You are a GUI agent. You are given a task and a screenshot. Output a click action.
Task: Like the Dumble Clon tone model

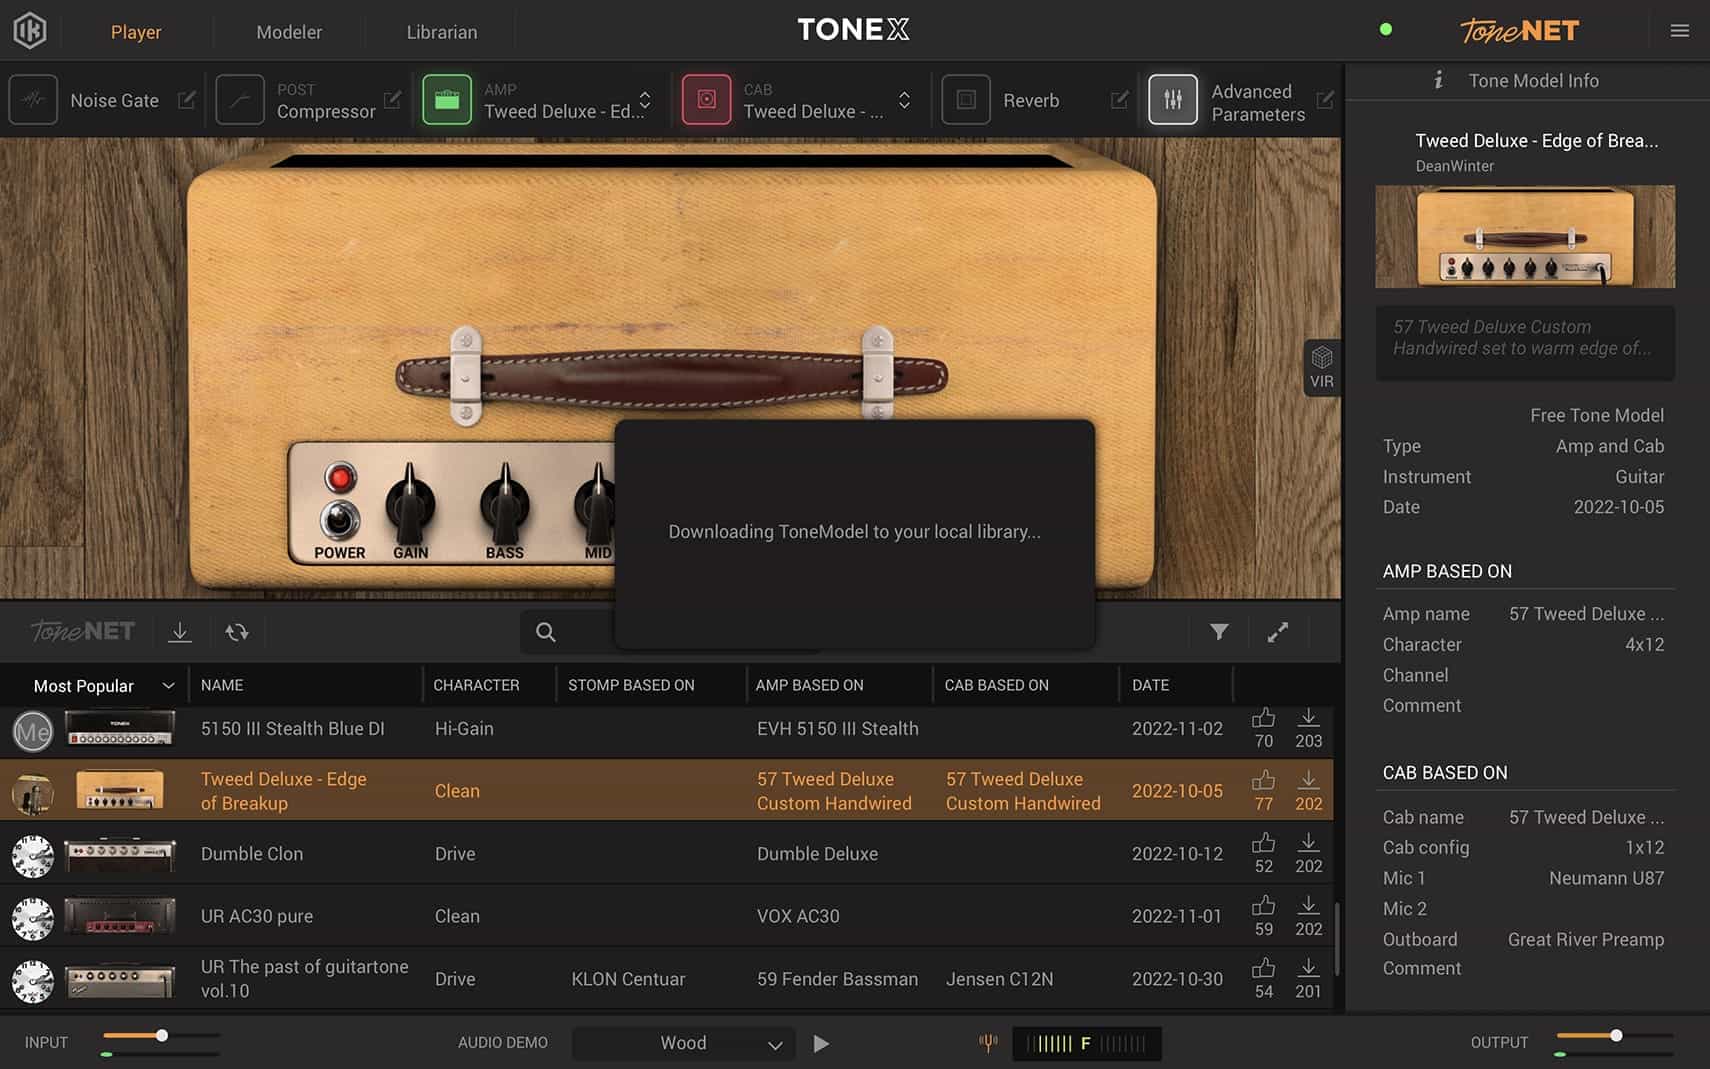point(1263,843)
